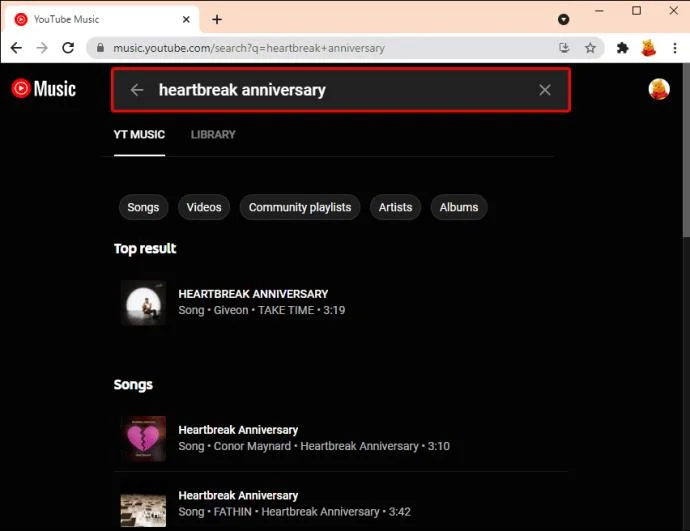Image resolution: width=690 pixels, height=531 pixels.
Task: Click the browser forward arrow
Action: [42, 48]
